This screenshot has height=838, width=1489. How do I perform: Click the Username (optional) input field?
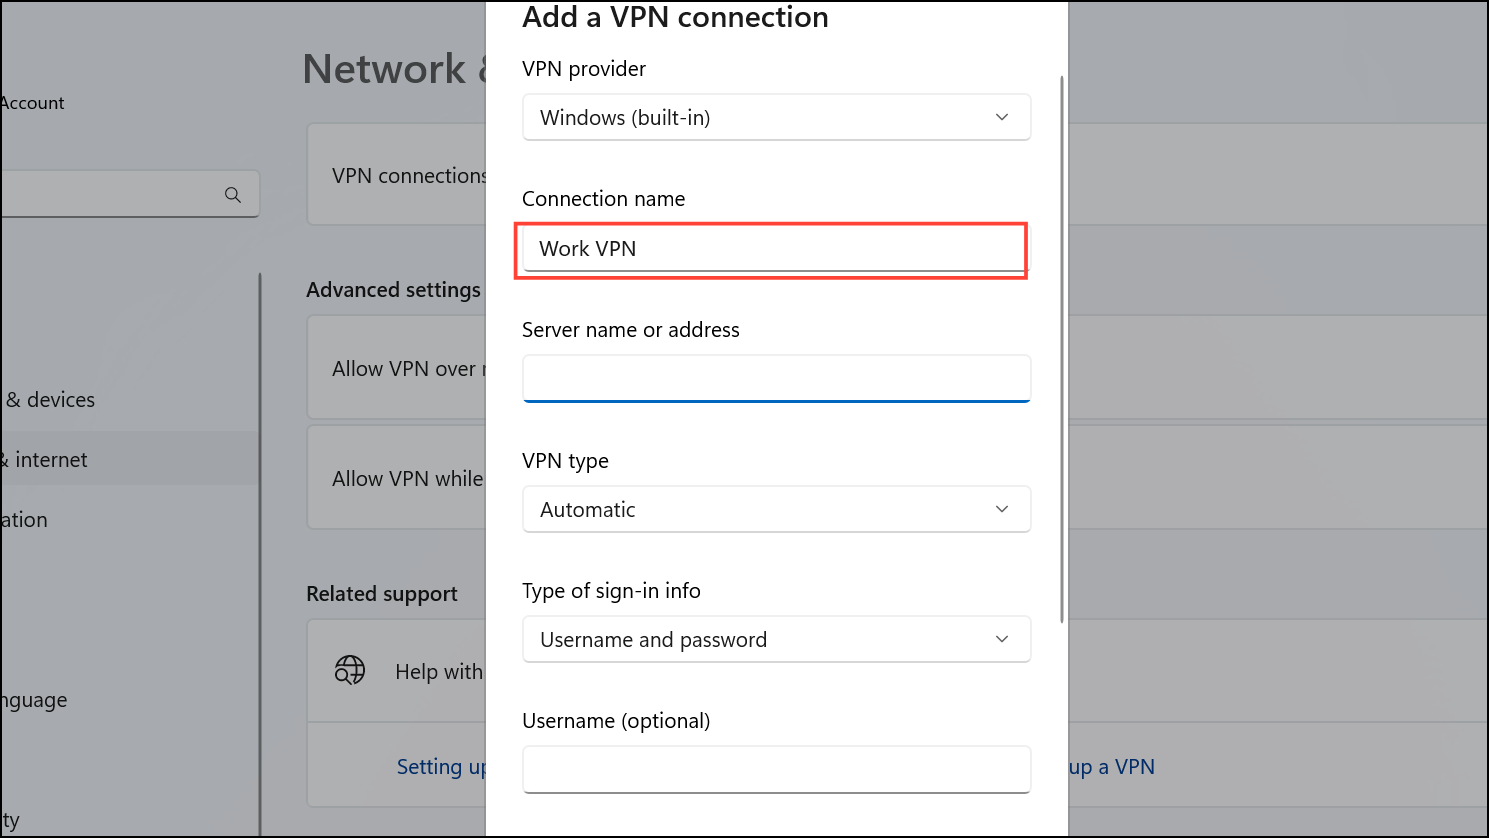coord(775,769)
